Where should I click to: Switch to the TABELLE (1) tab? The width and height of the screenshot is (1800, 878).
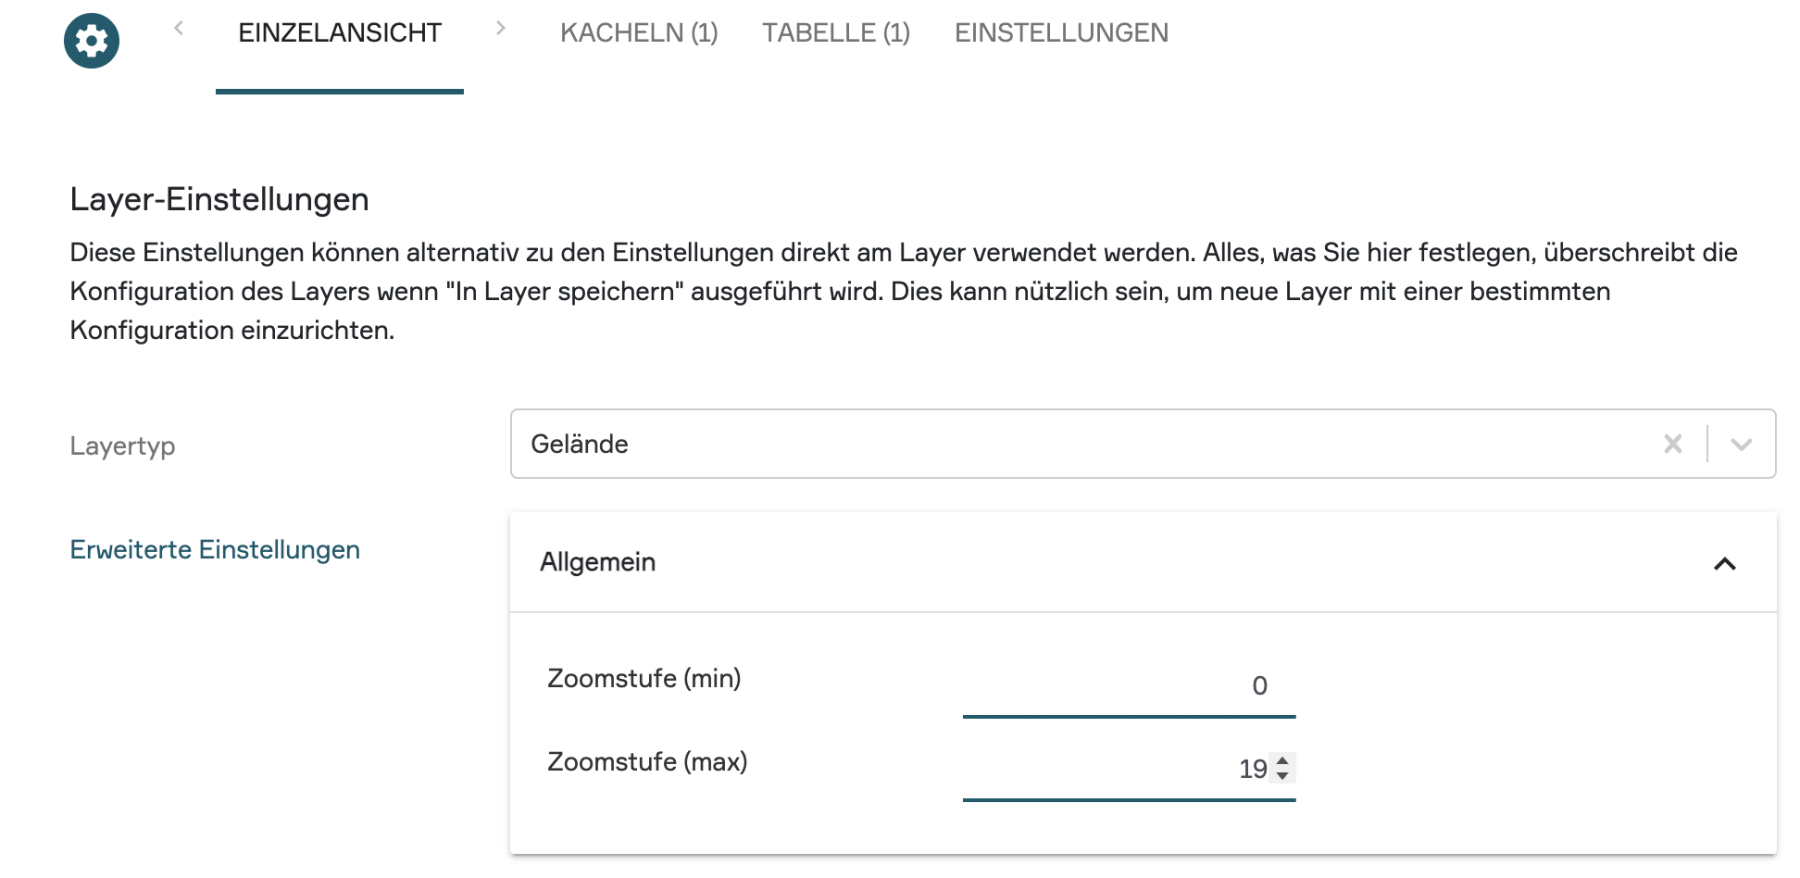pos(836,33)
